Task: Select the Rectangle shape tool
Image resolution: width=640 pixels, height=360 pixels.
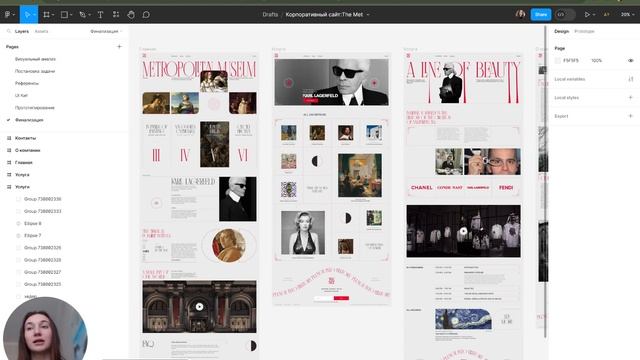Action: [64, 14]
